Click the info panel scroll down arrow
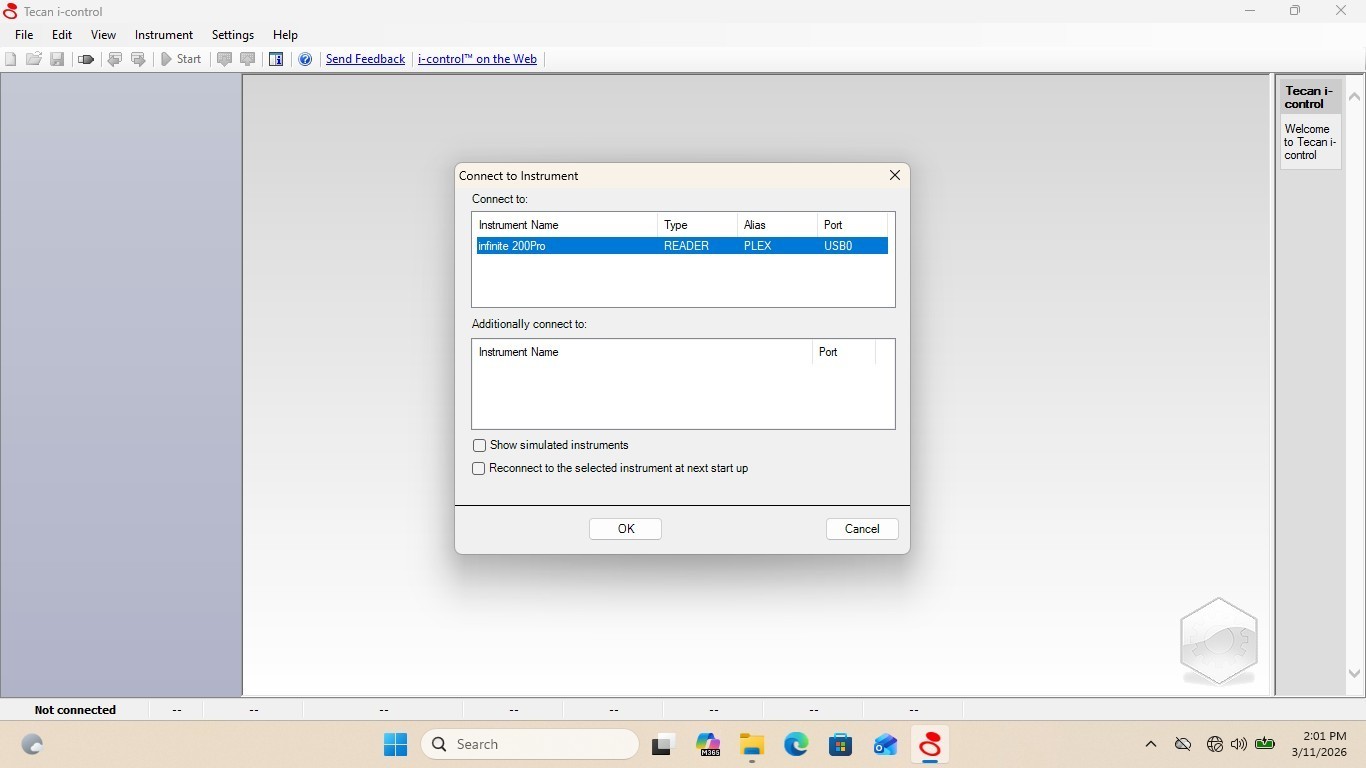The image size is (1366, 768). 1355,674
